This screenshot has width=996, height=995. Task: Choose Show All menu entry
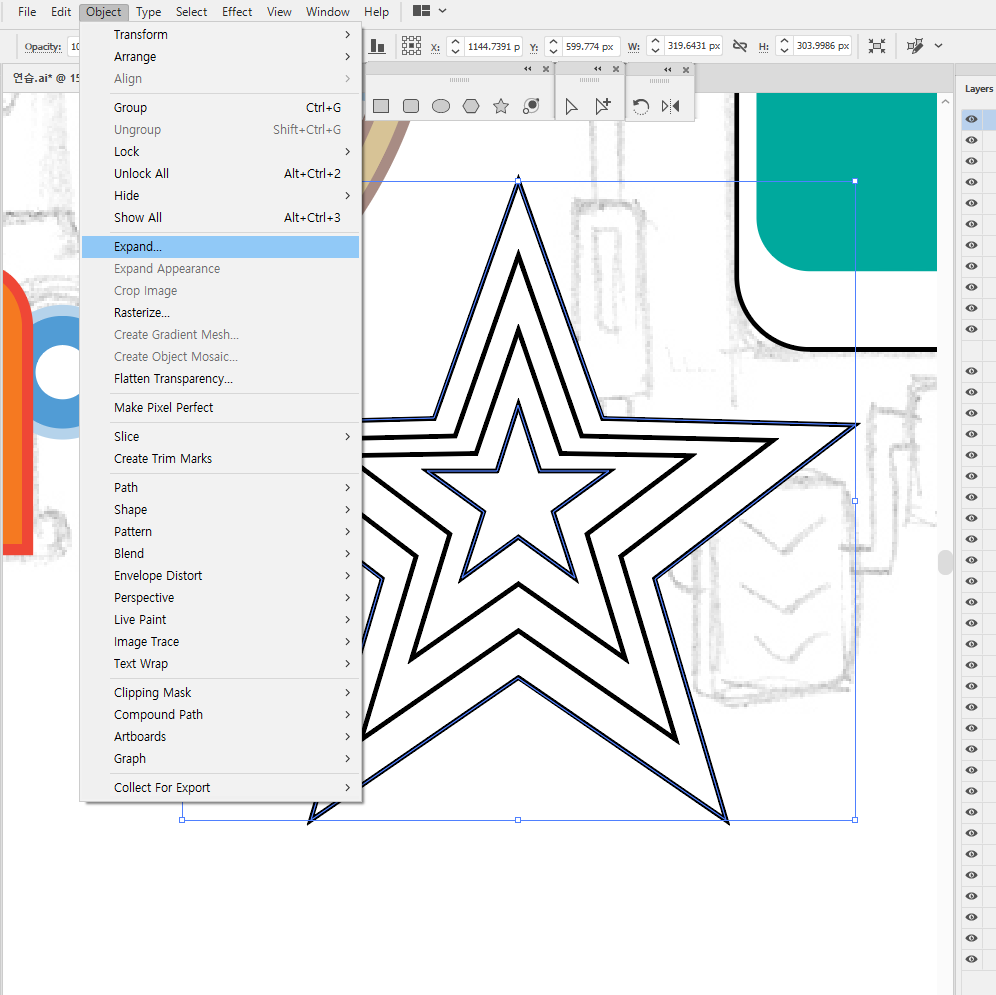pyautogui.click(x=220, y=217)
